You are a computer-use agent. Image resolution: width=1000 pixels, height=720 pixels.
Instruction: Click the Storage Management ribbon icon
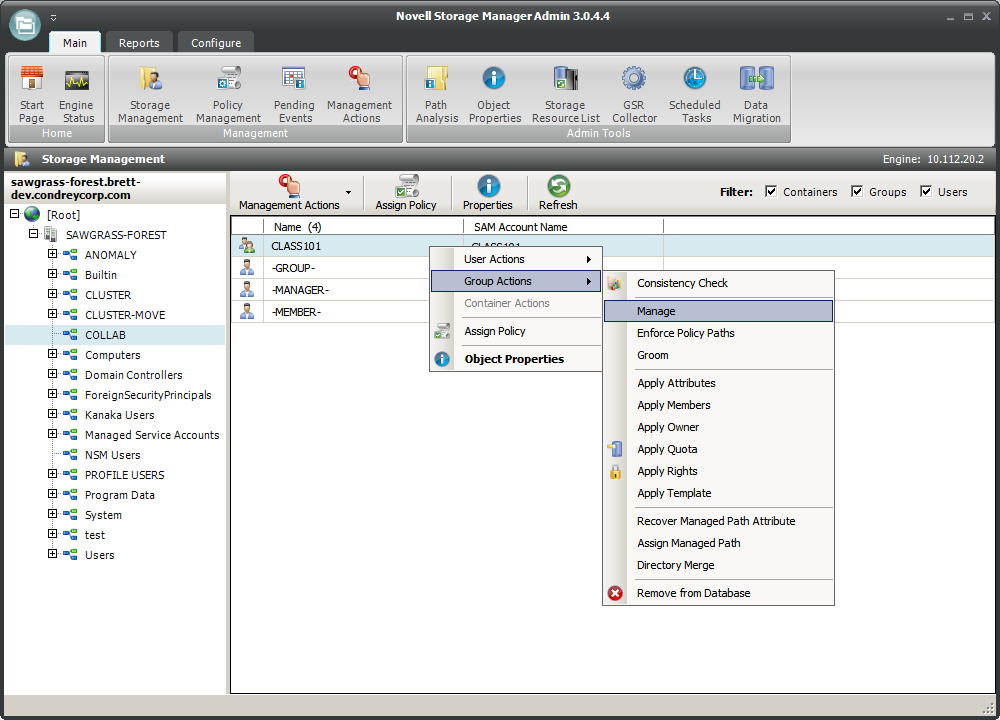tap(150, 95)
